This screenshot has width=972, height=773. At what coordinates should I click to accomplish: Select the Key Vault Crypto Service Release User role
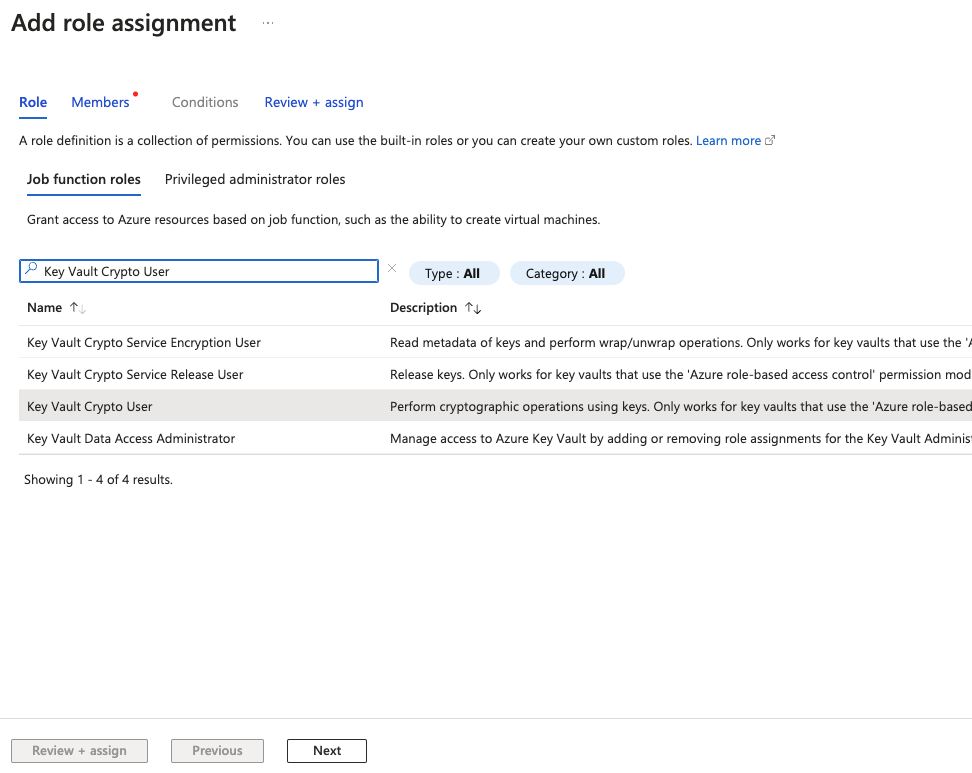click(135, 374)
